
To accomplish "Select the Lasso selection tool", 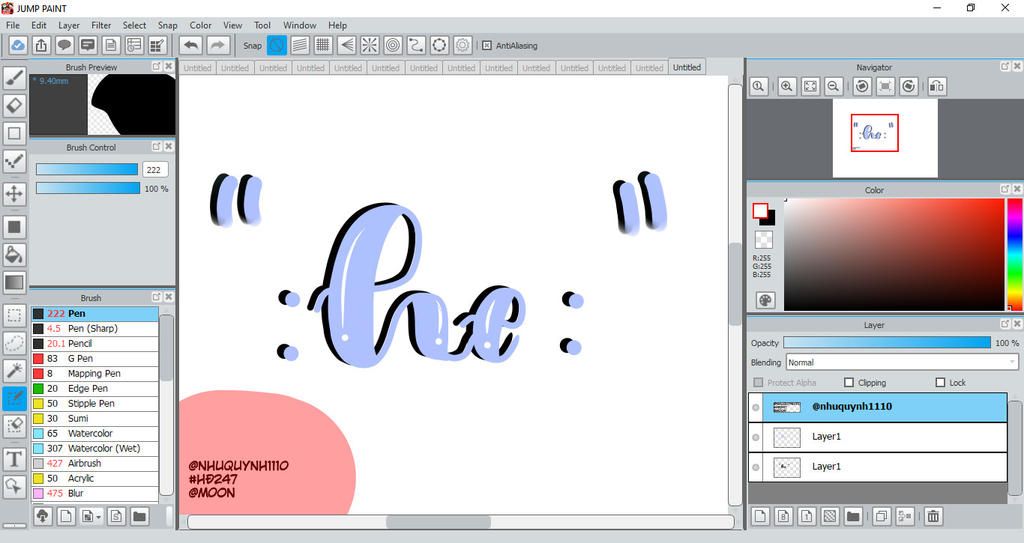I will (x=14, y=342).
